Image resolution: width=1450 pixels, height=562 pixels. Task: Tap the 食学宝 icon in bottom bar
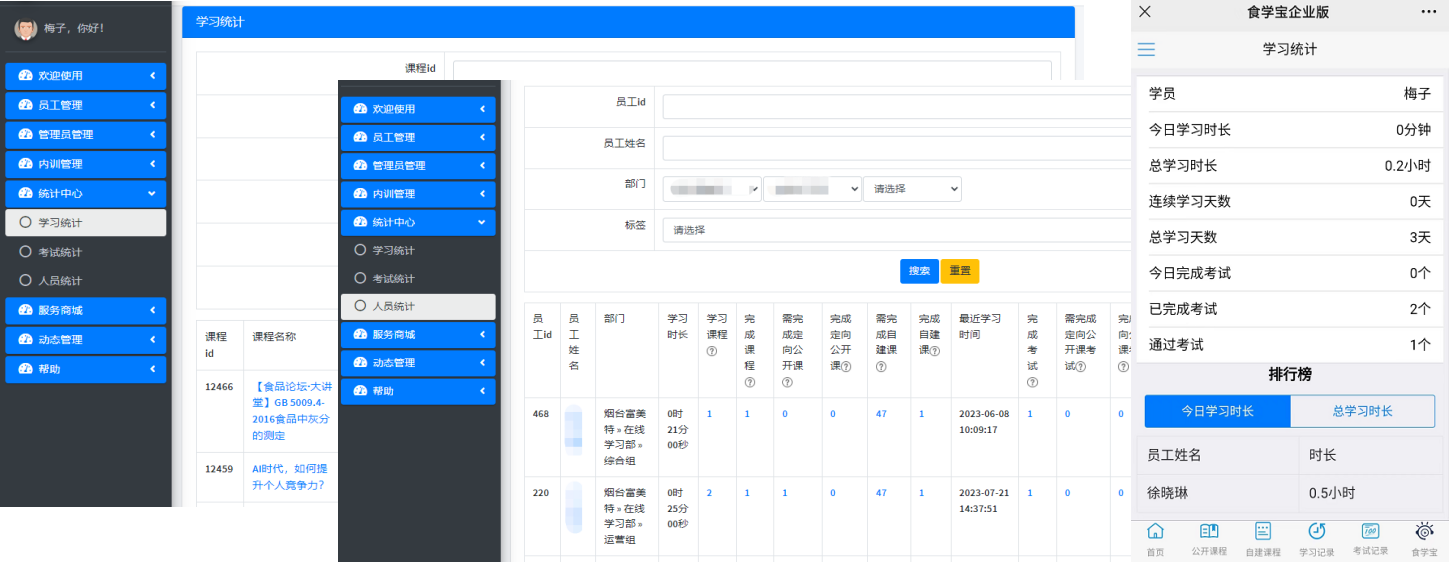coord(1424,537)
